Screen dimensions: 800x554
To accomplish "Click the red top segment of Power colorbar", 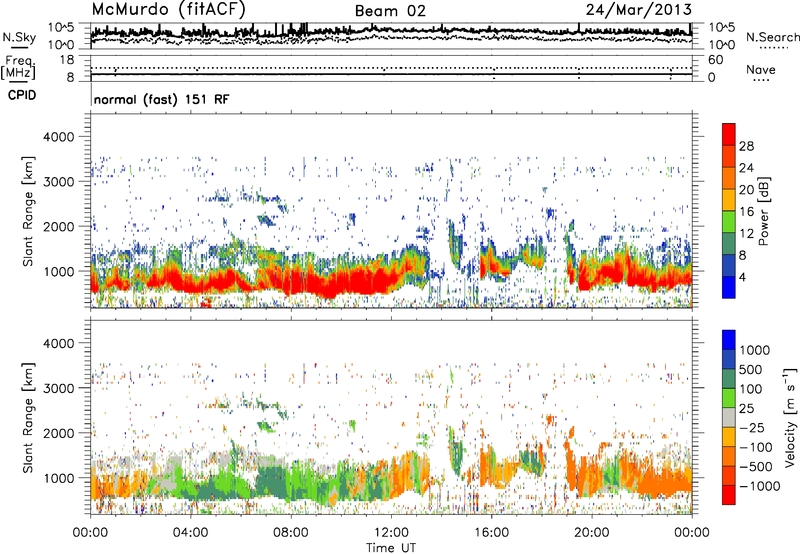I will tap(729, 134).
